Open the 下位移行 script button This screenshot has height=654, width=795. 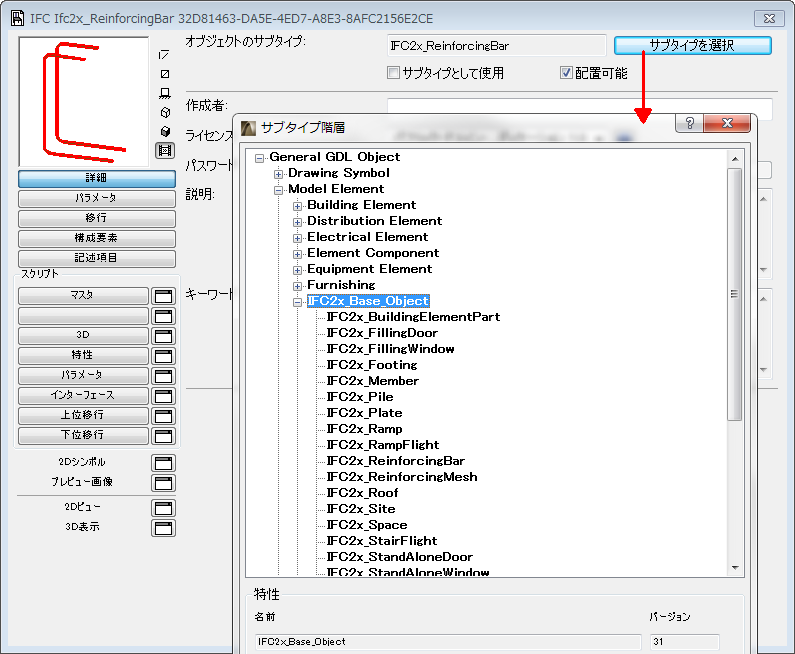click(x=83, y=435)
